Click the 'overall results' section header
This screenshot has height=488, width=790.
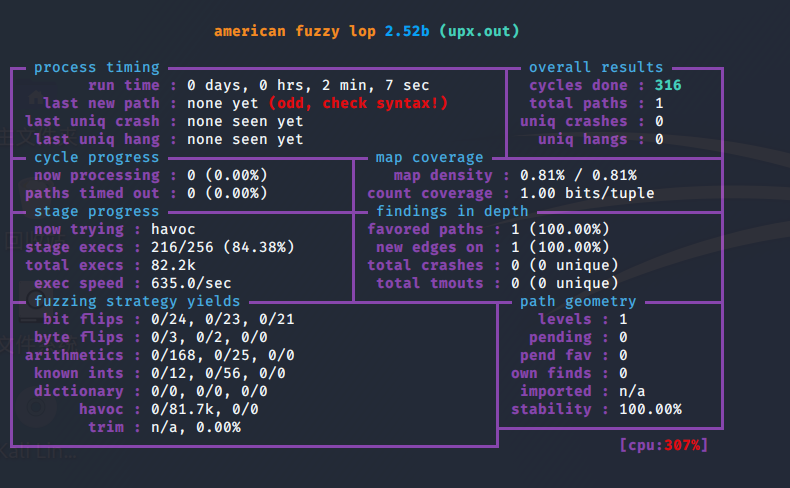tap(595, 68)
